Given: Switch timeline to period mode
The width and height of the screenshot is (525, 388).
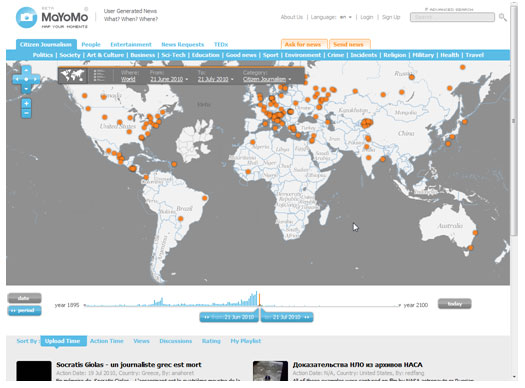Looking at the screenshot, I should tap(24, 310).
